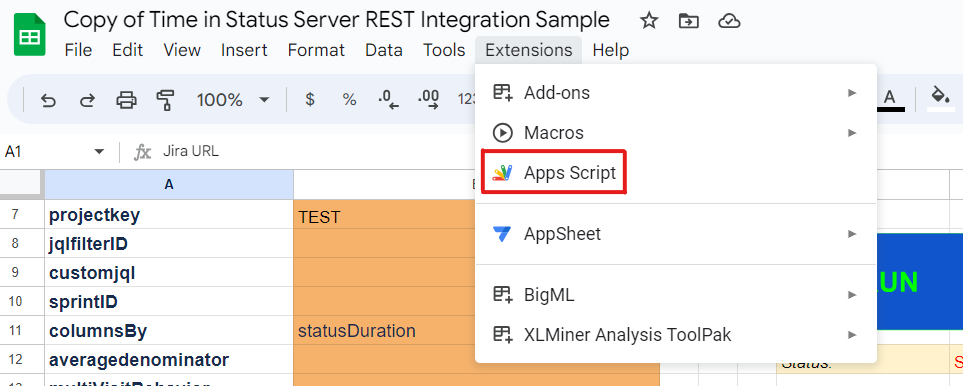
Task: Print the spreadsheet using printer icon
Action: pyautogui.click(x=127, y=99)
